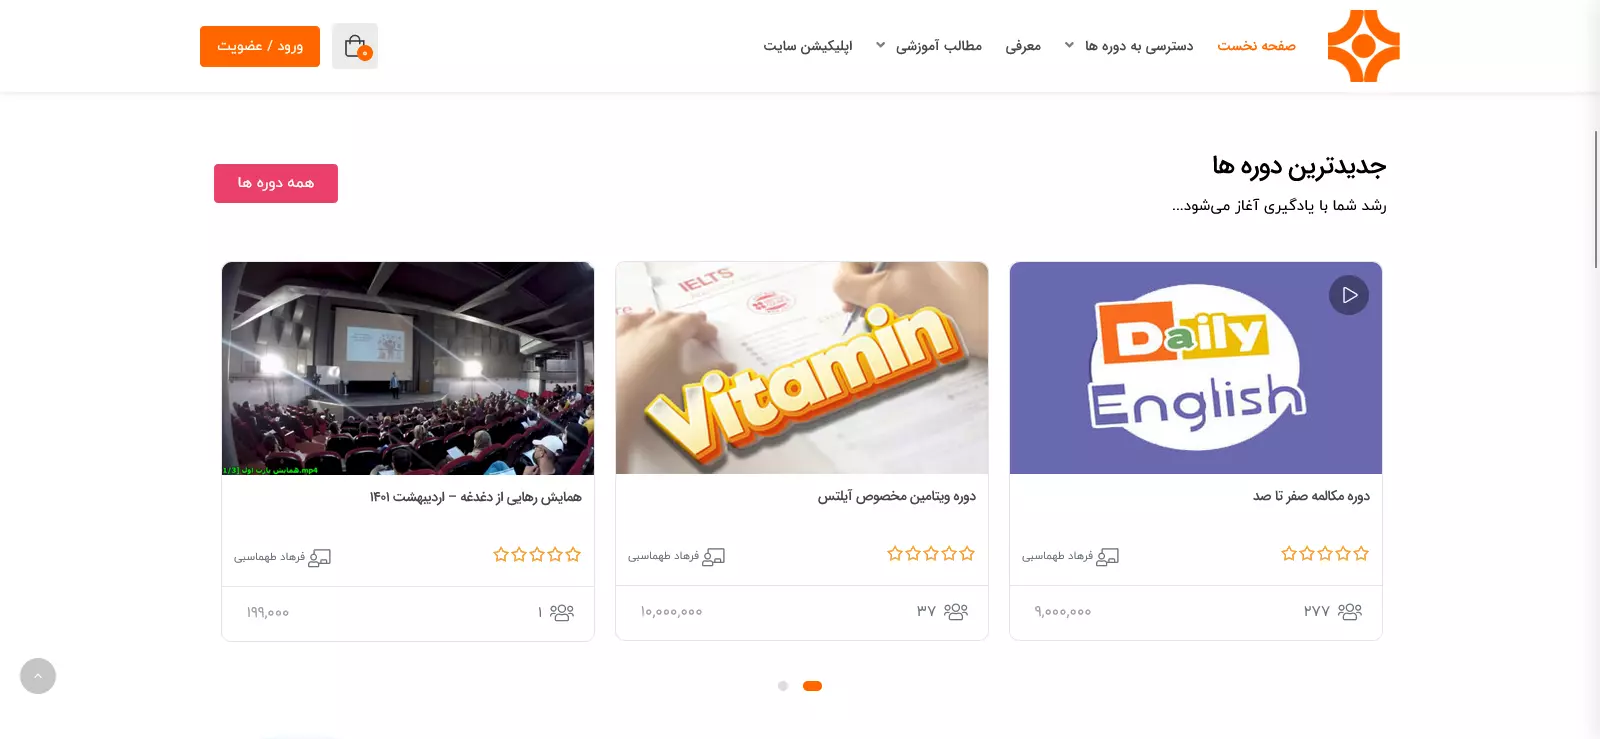Open the shopping cart icon

355,46
